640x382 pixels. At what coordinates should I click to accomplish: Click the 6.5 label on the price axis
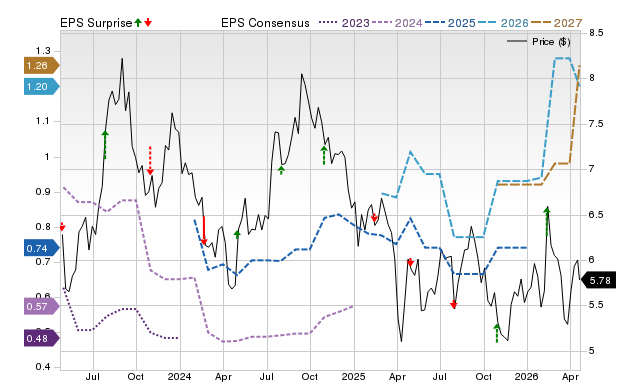coord(596,215)
